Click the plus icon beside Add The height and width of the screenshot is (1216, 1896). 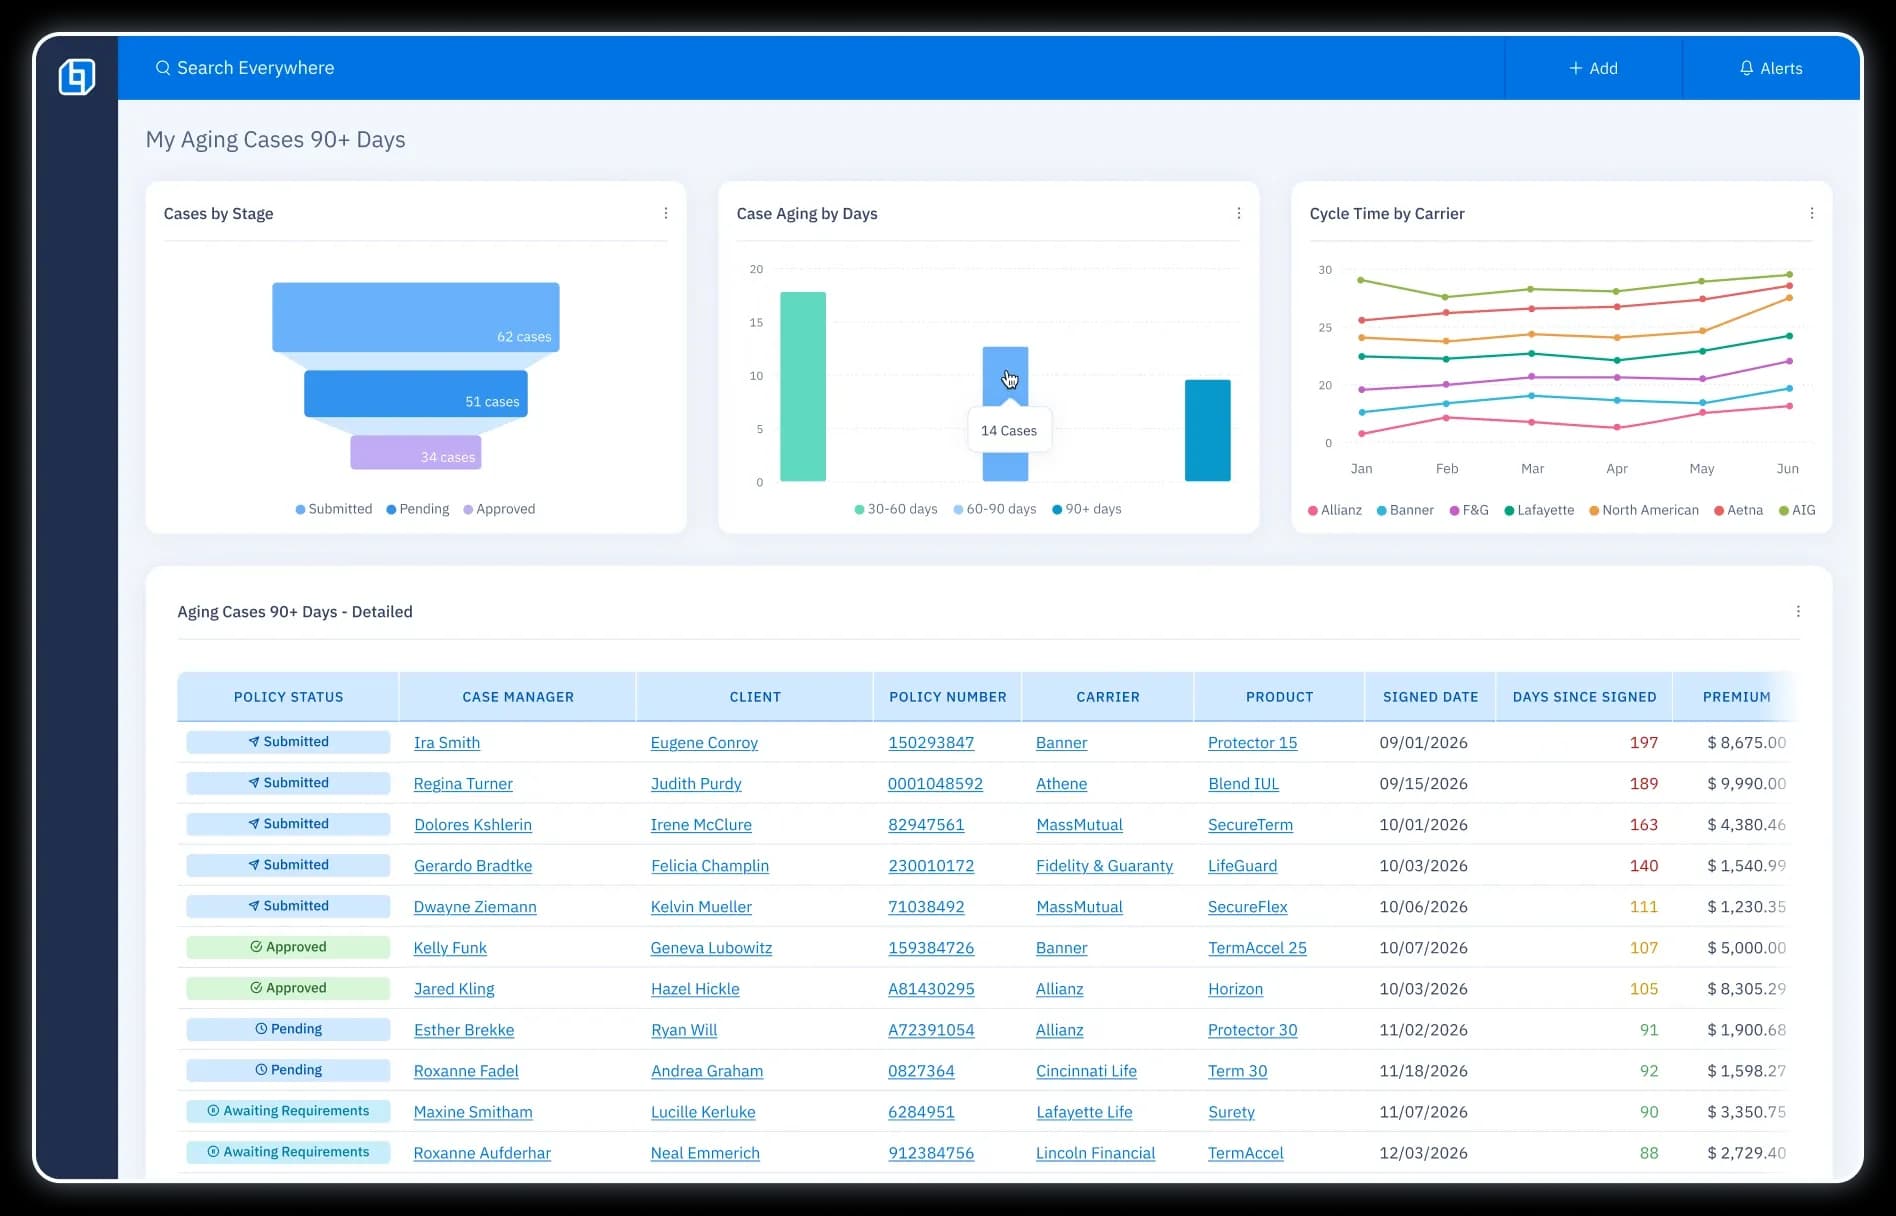1575,68
